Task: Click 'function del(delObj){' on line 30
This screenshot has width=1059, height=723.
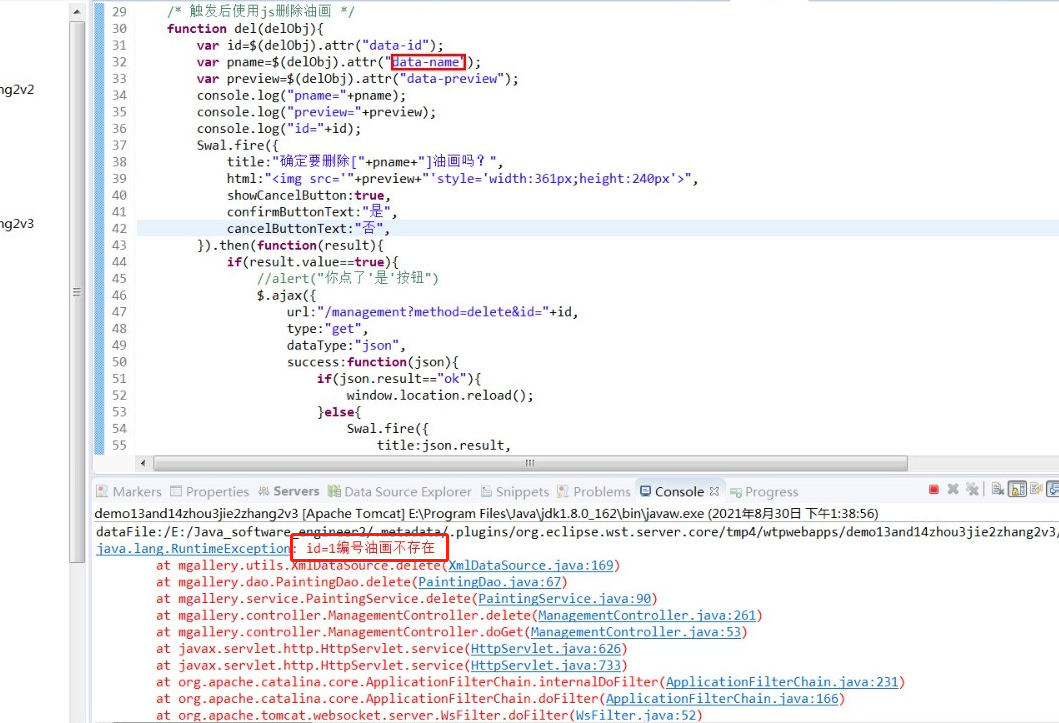Action: point(246,28)
